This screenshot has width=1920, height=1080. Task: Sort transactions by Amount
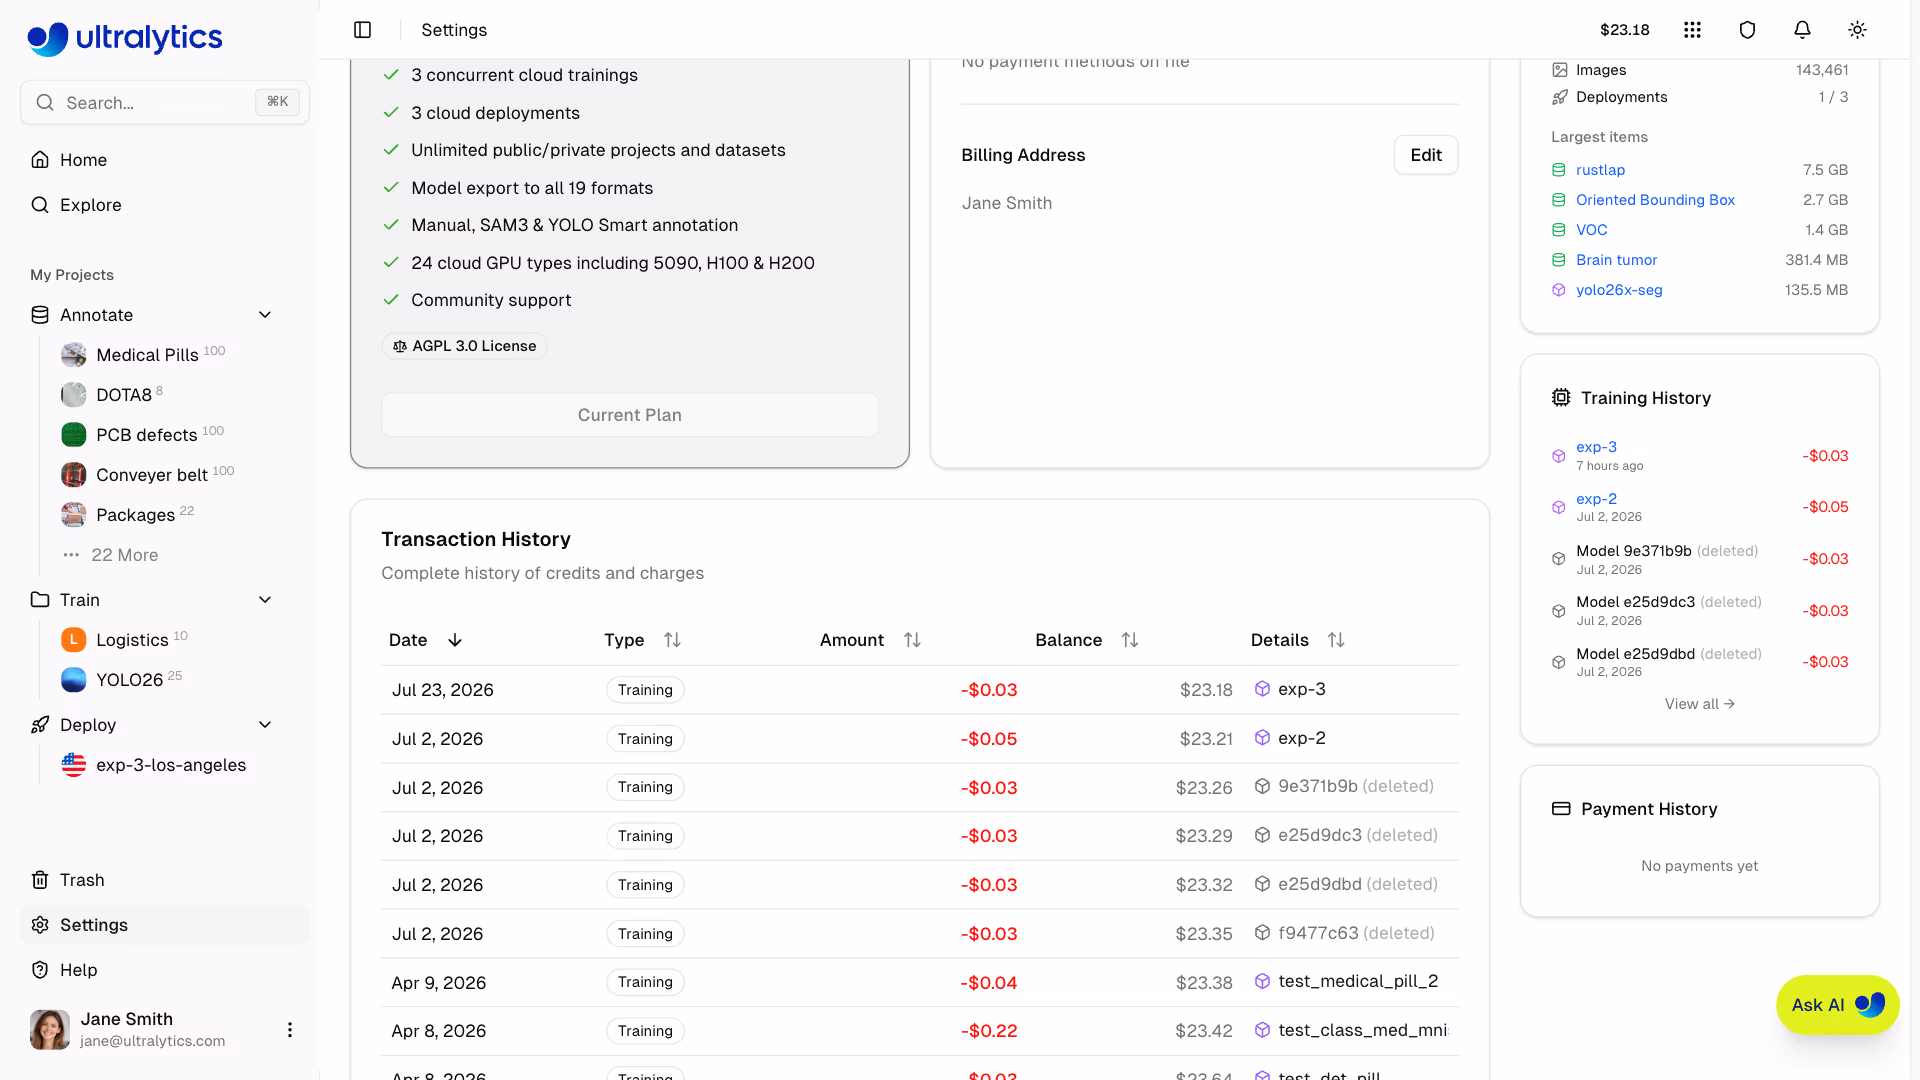pyautogui.click(x=870, y=640)
